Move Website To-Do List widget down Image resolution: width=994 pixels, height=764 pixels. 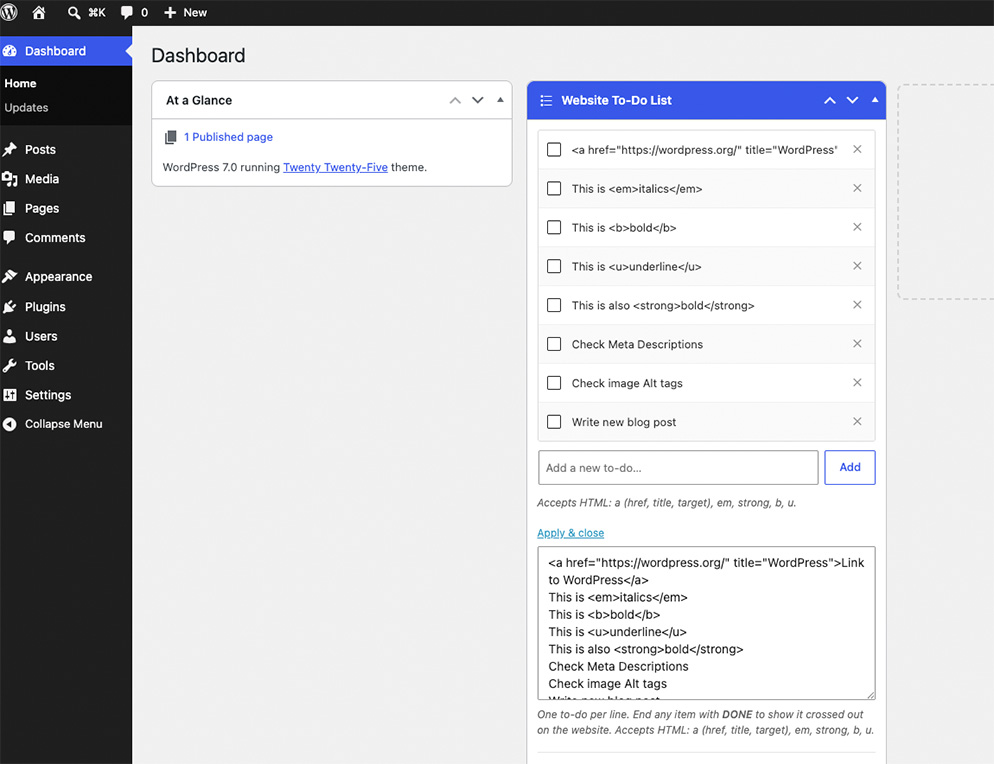[852, 100]
